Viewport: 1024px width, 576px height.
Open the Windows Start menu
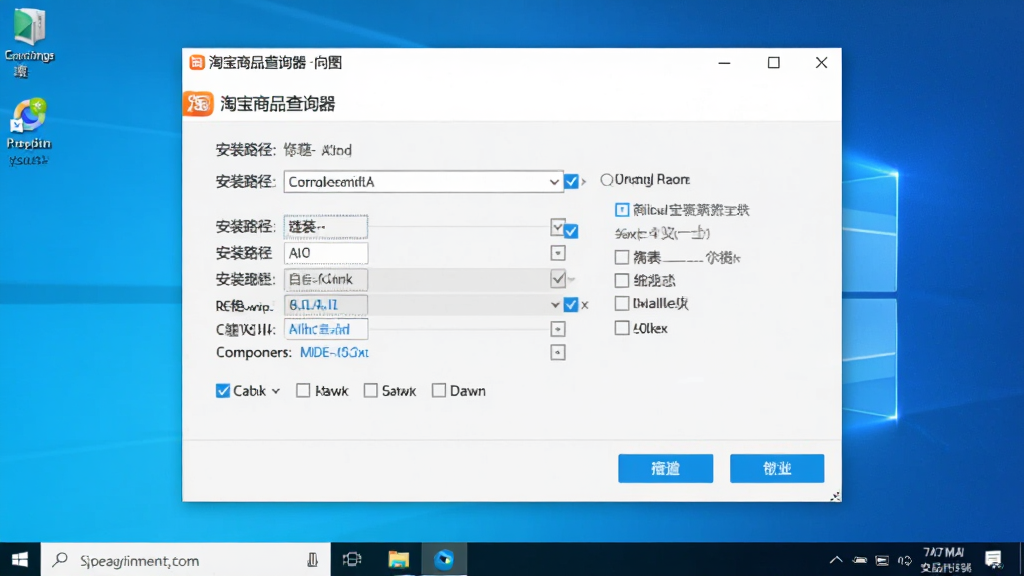pos(20,560)
